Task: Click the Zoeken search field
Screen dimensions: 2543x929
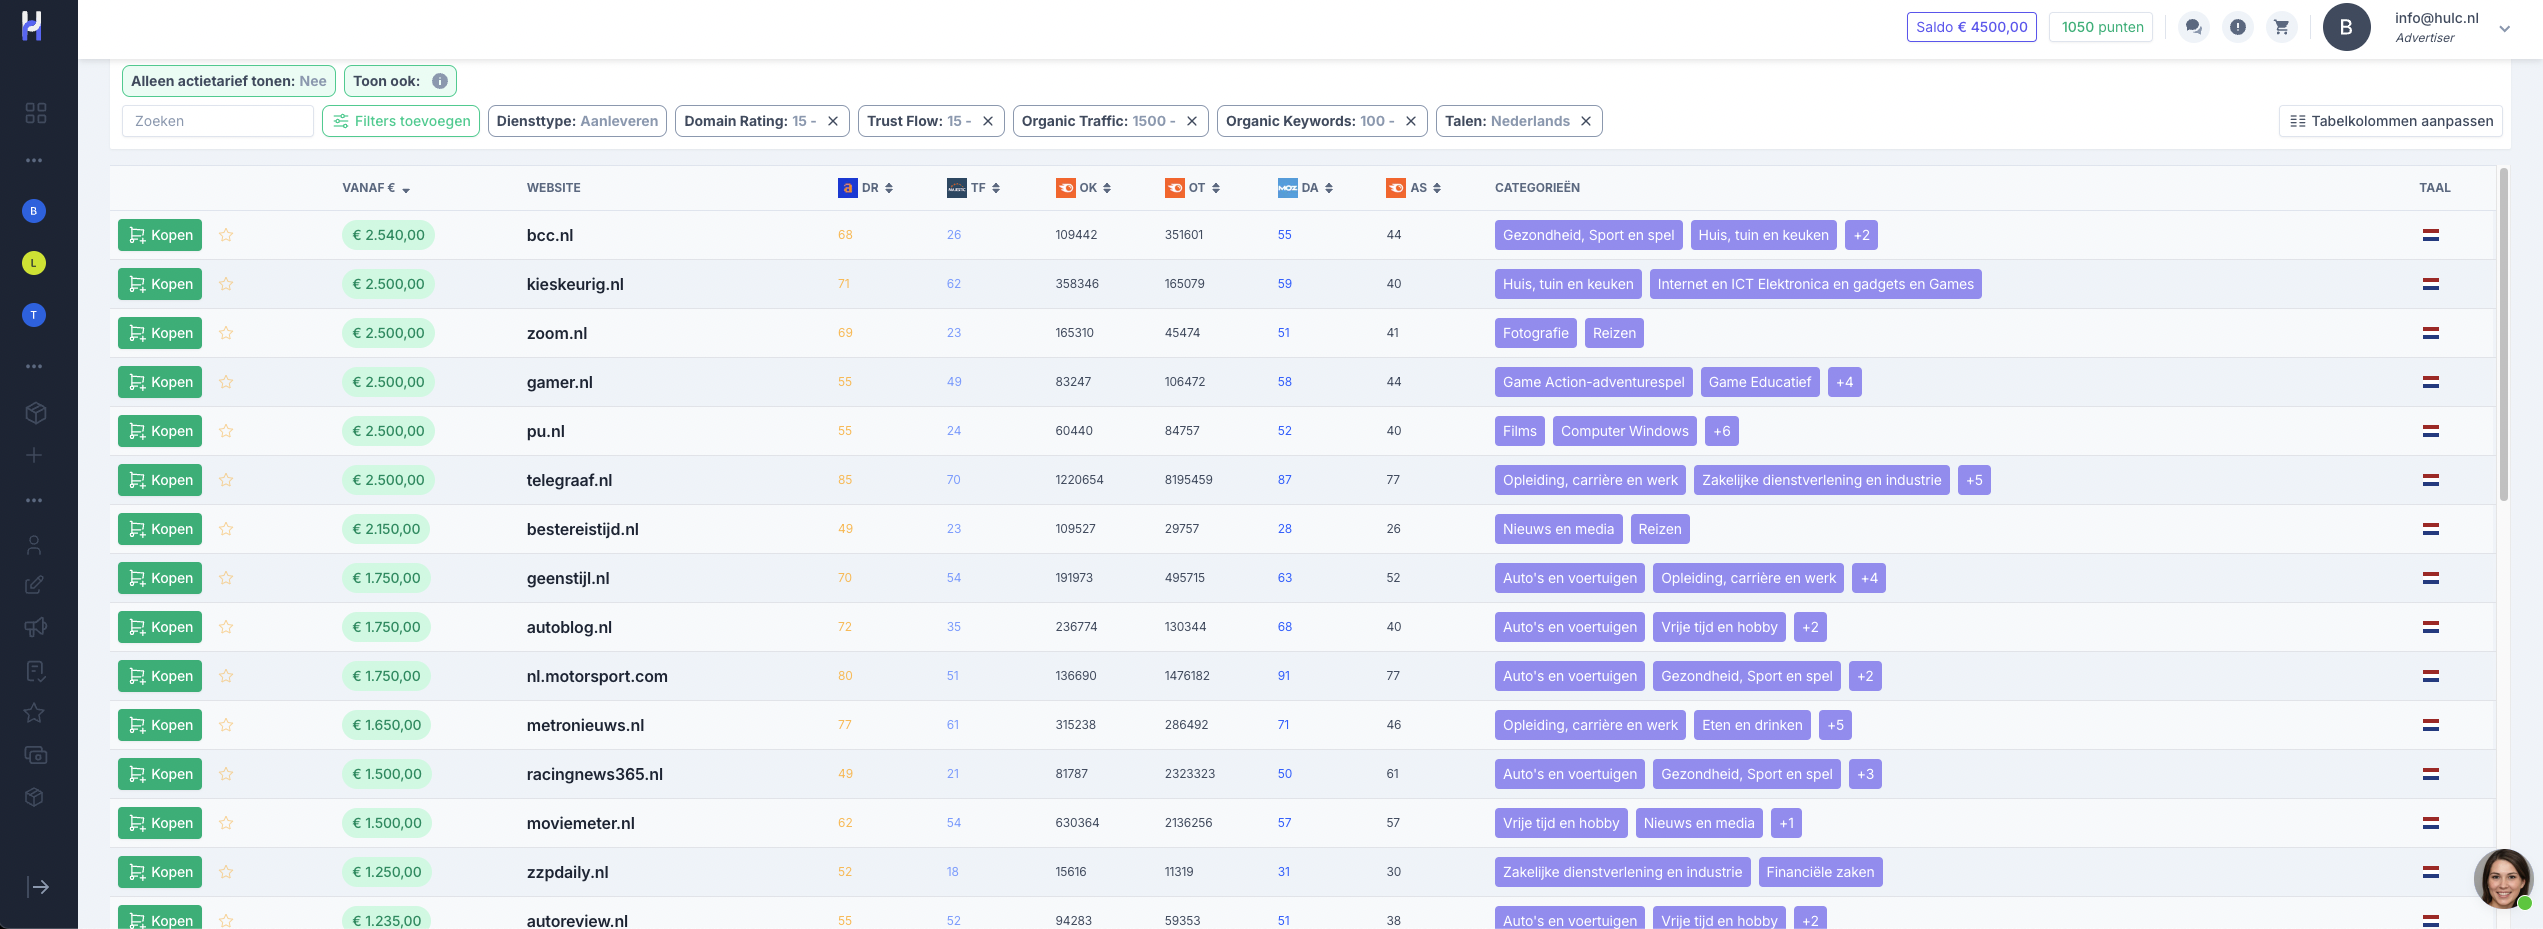Action: point(218,121)
